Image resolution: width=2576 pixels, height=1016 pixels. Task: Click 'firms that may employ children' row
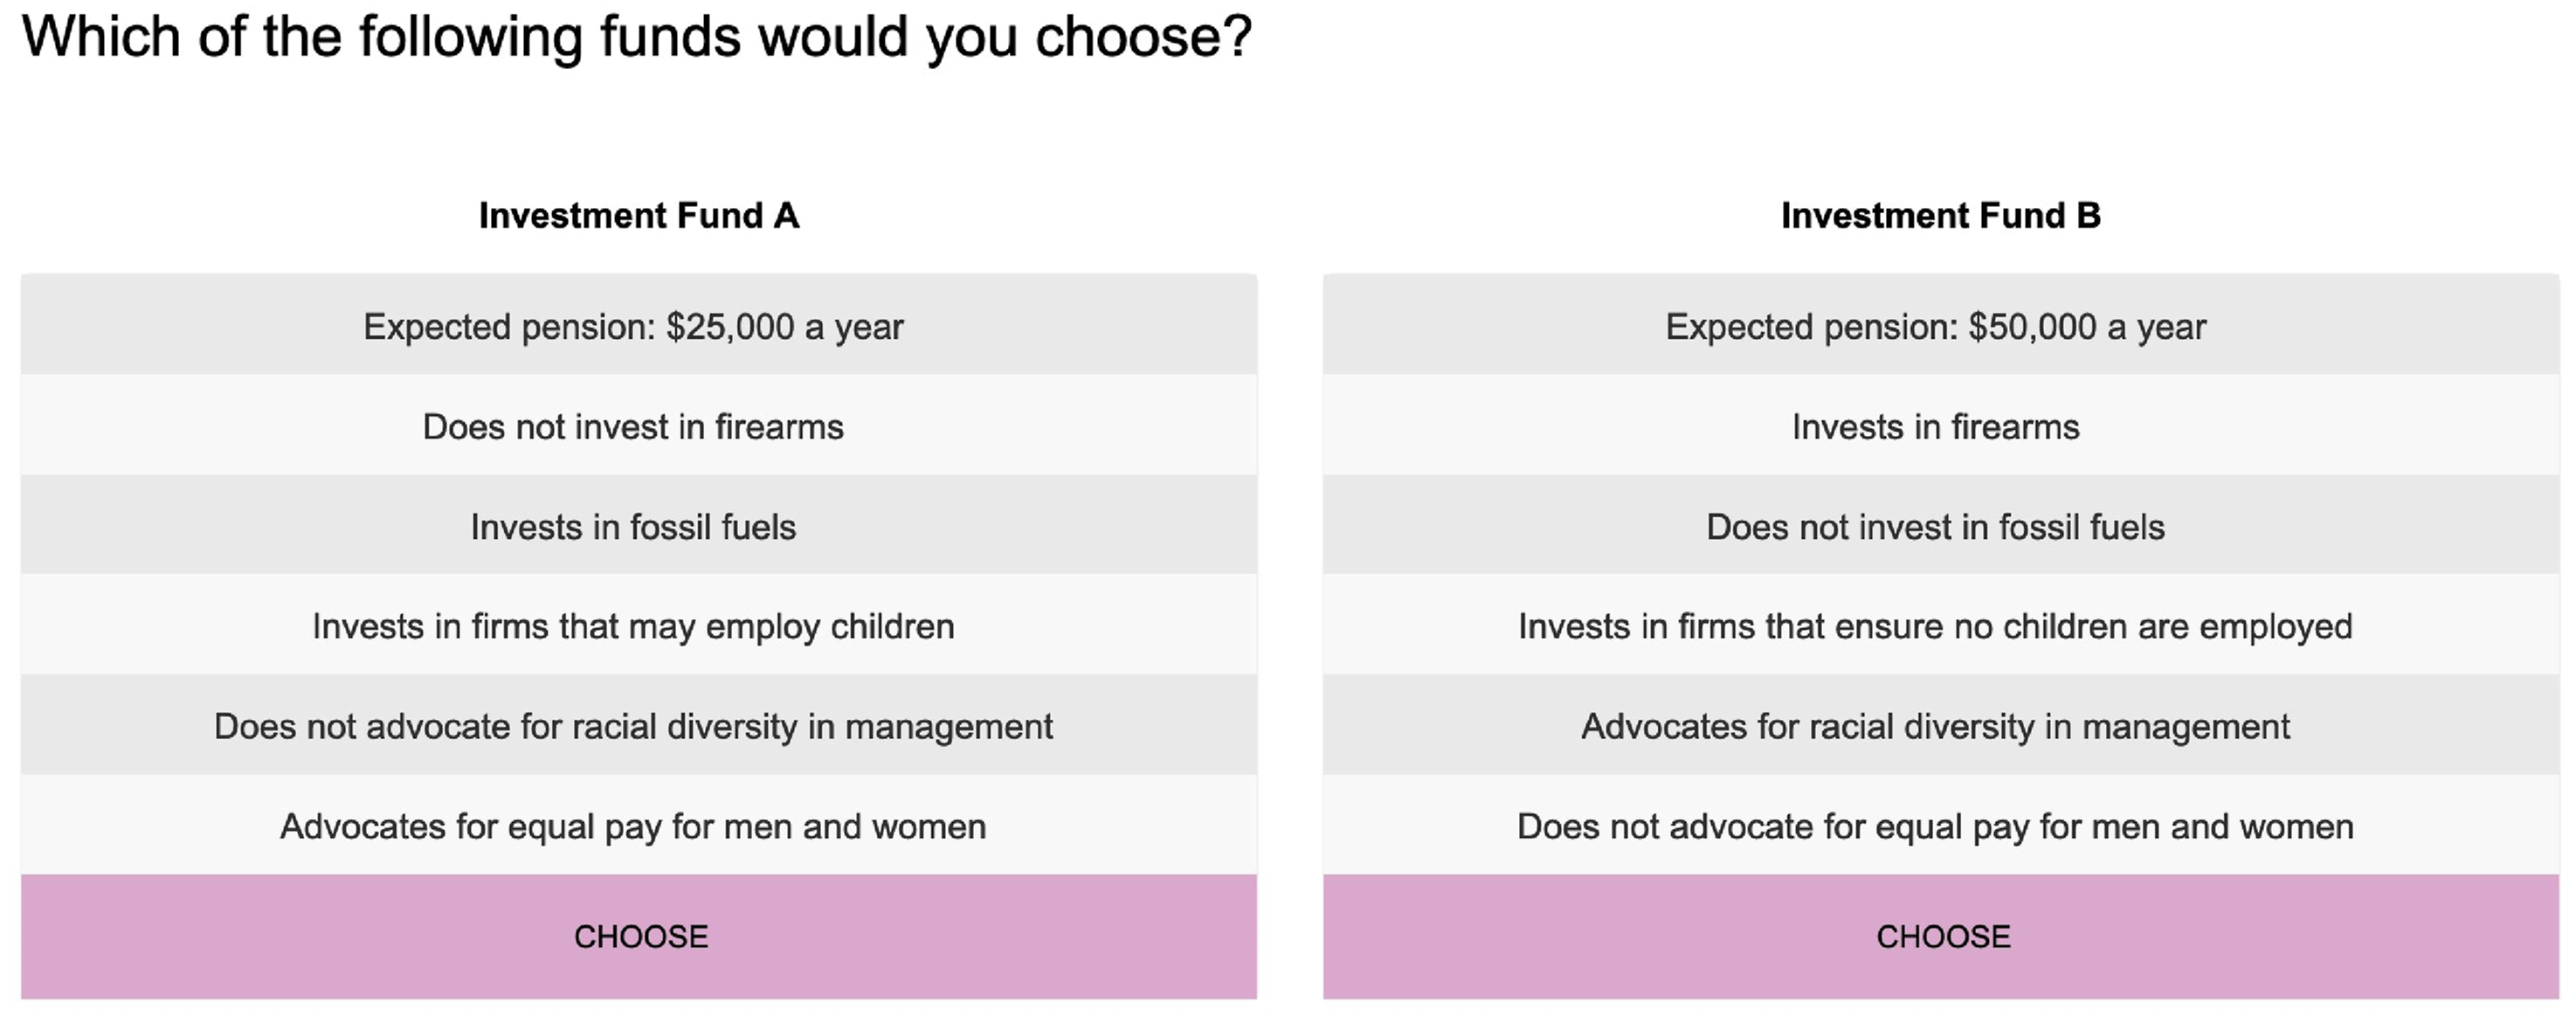pos(639,625)
